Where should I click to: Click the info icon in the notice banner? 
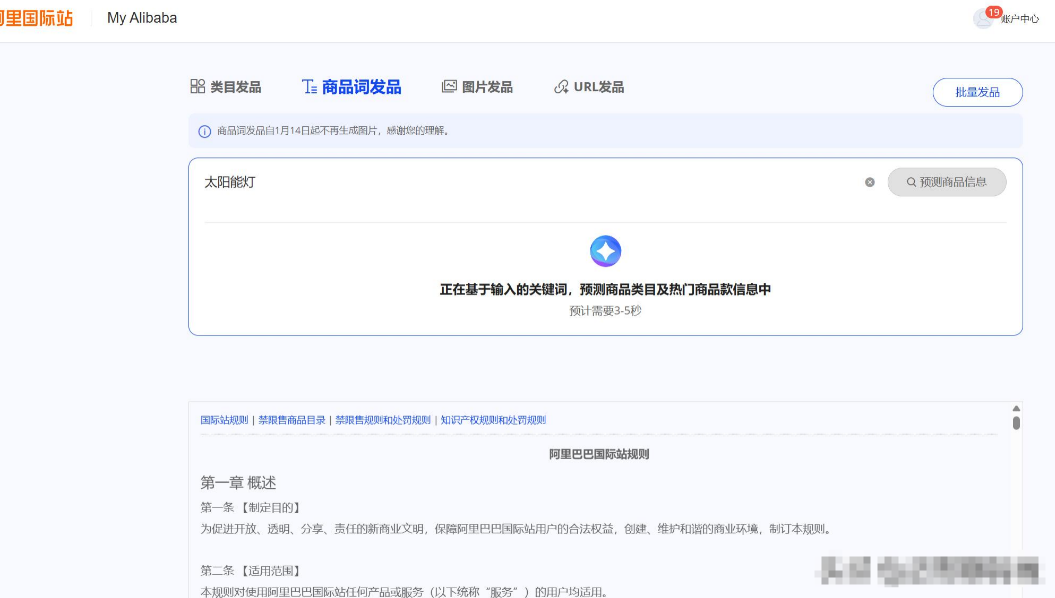point(205,131)
